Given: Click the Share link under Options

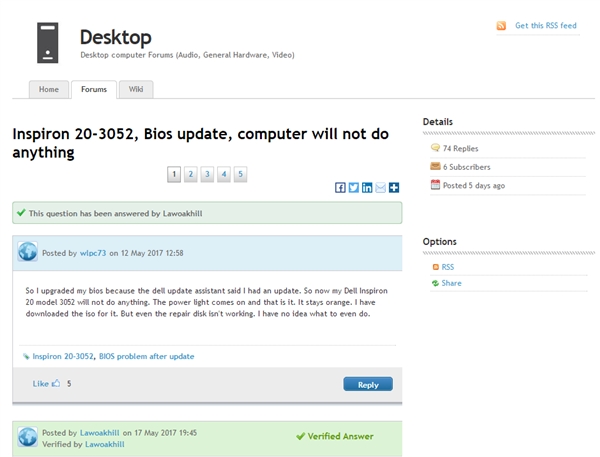Looking at the screenshot, I should (x=451, y=283).
